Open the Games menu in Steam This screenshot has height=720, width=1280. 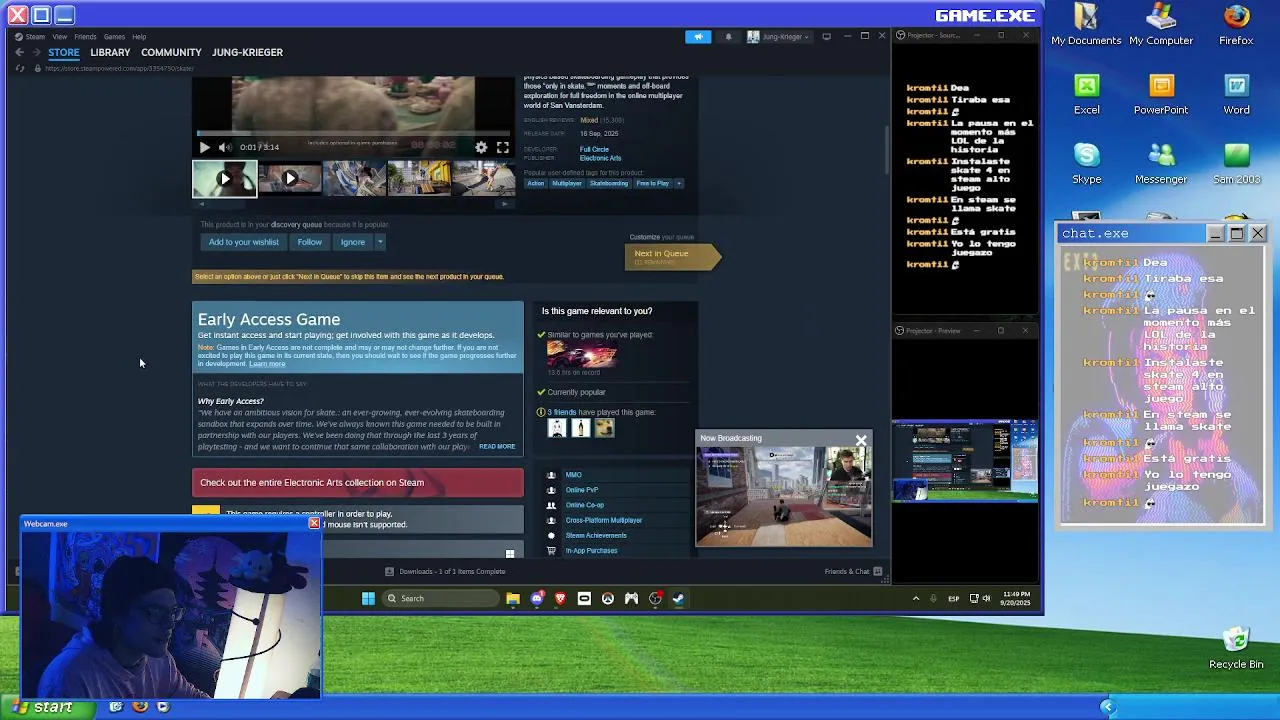(114, 37)
